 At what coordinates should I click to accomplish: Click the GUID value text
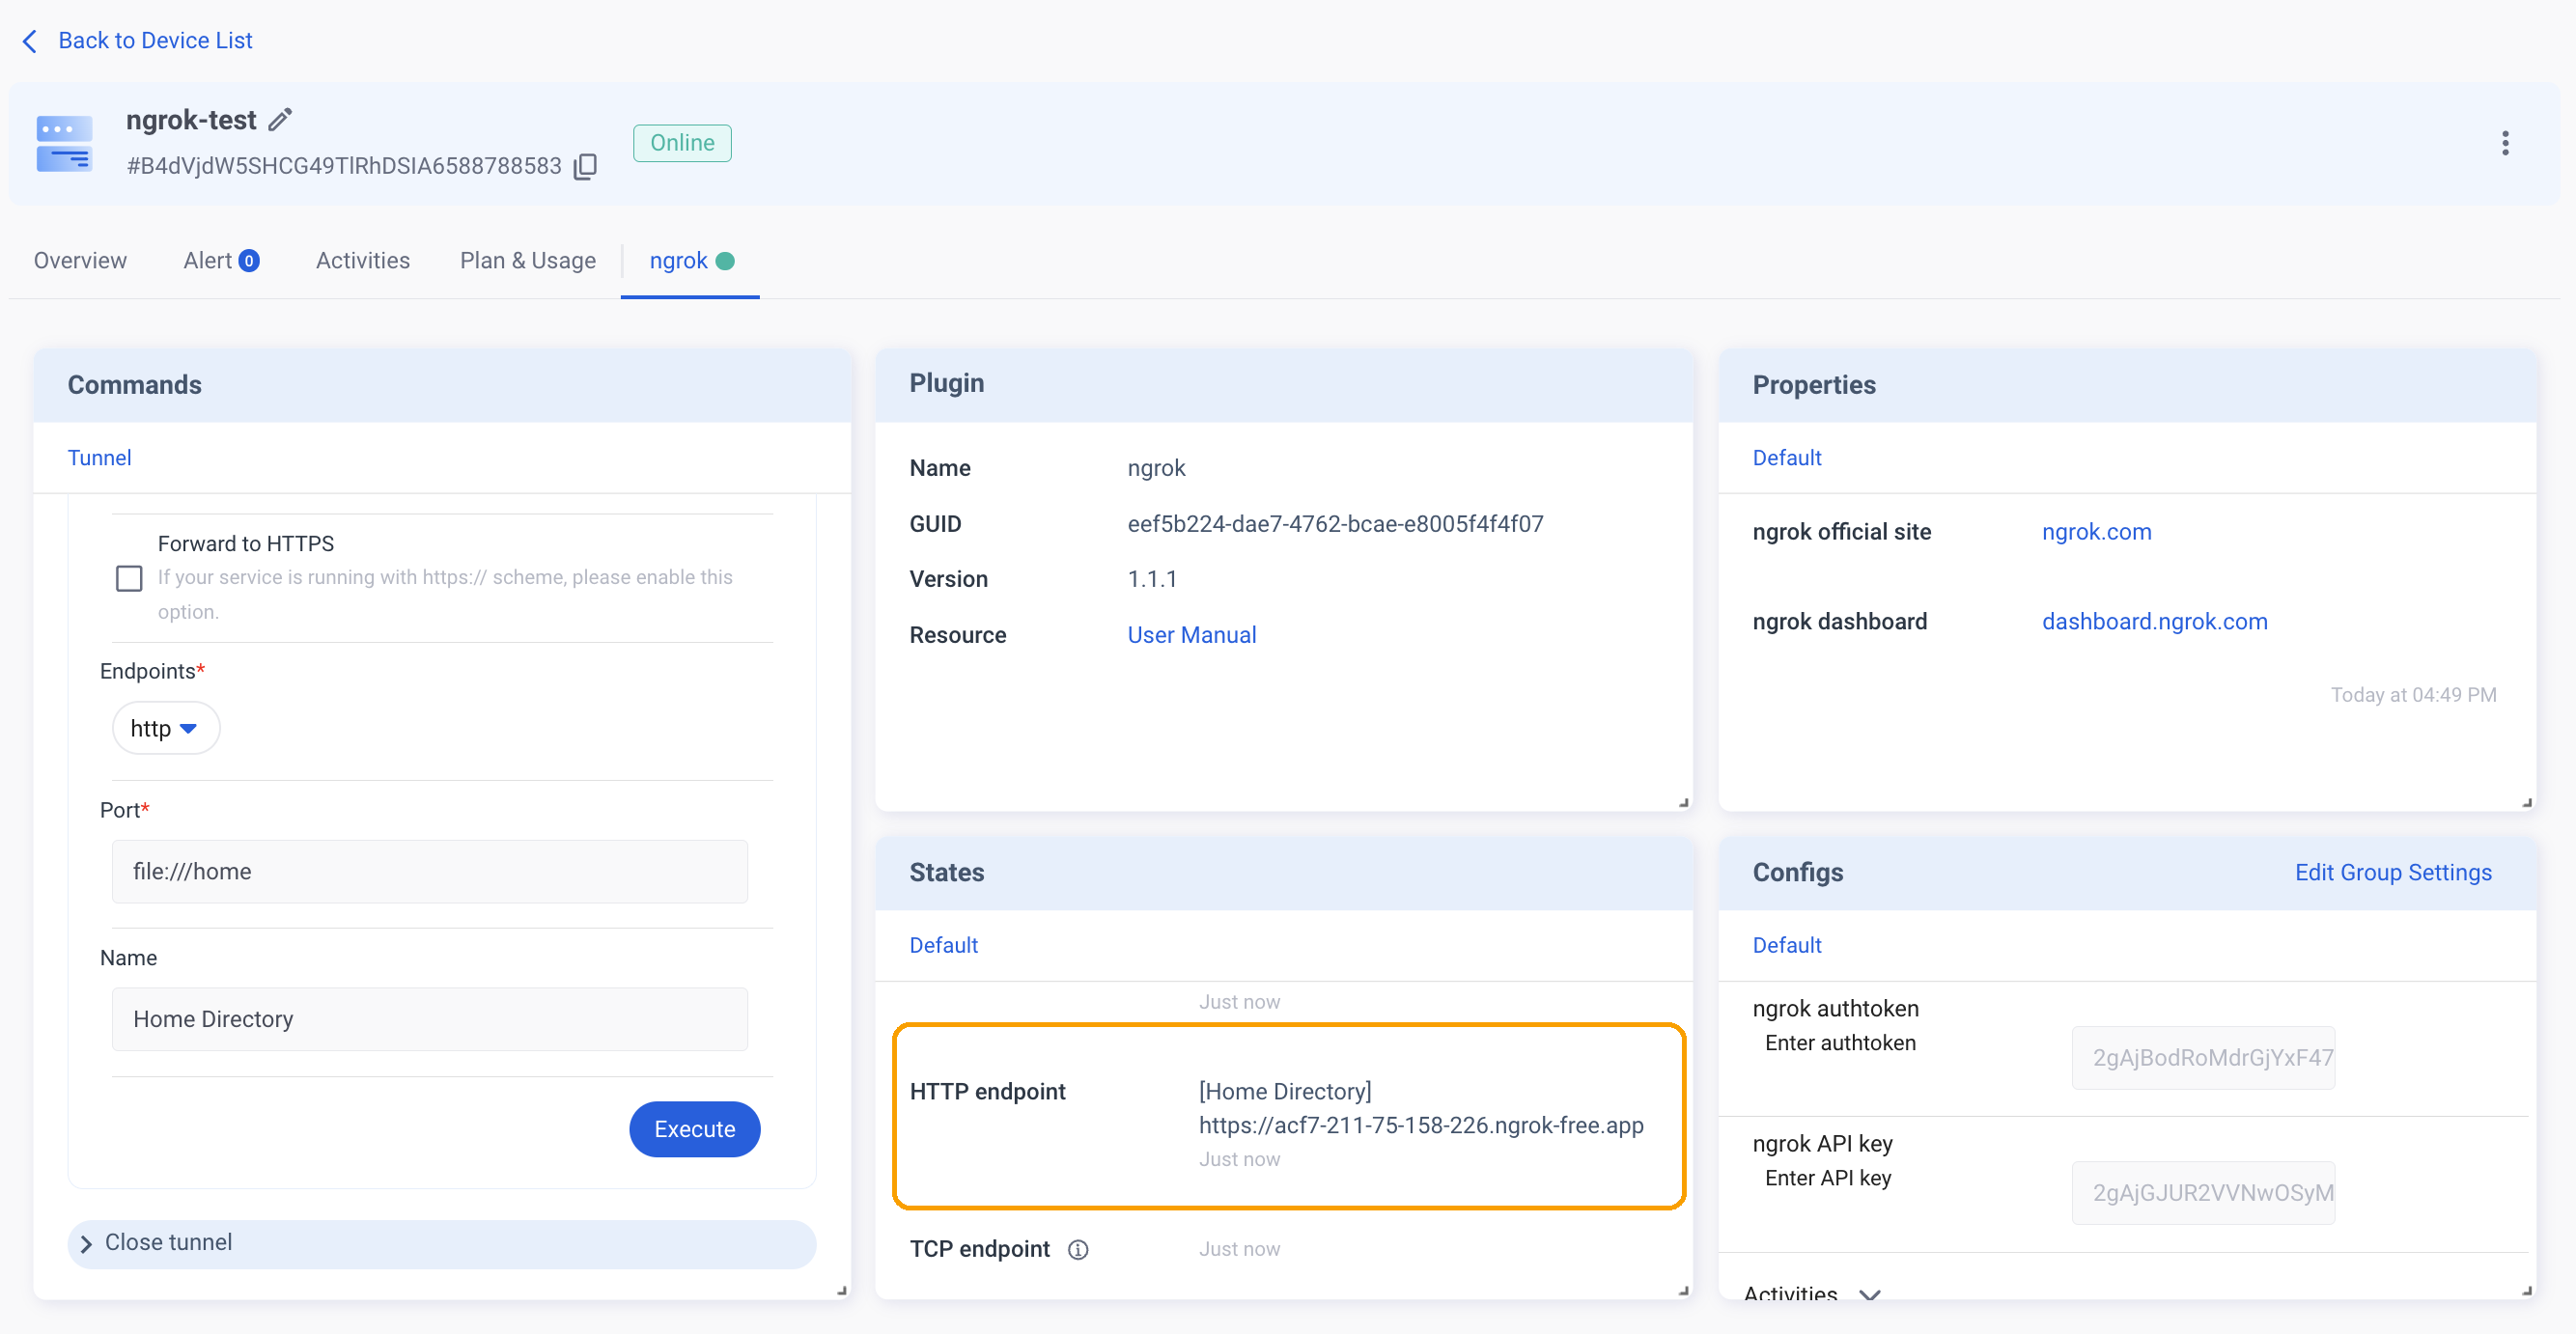1335,524
